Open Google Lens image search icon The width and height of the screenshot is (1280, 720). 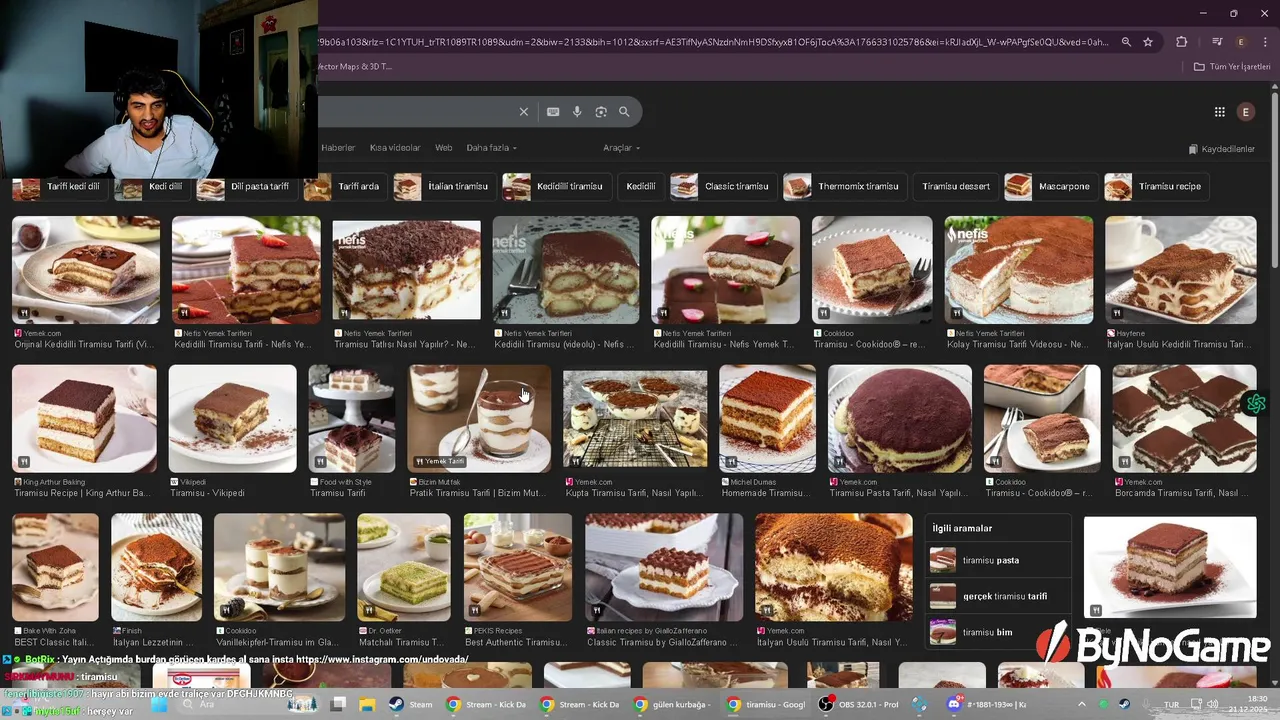coord(601,112)
